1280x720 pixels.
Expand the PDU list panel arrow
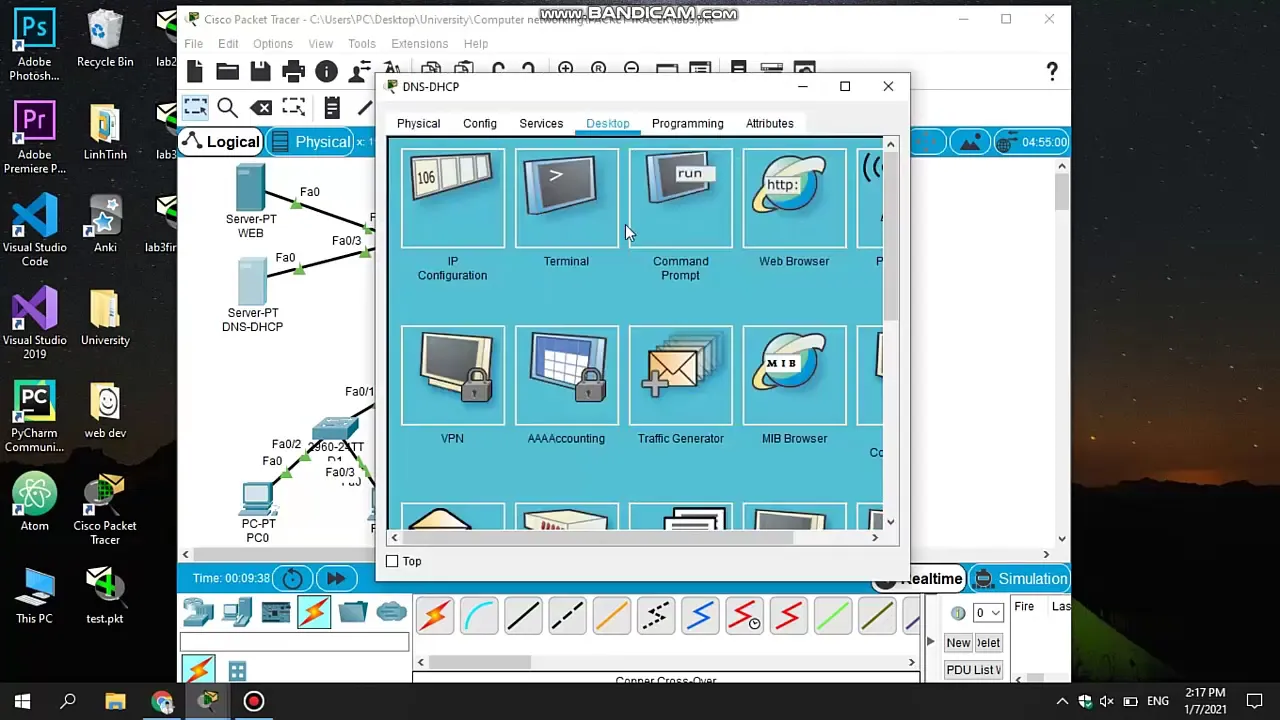click(x=930, y=642)
